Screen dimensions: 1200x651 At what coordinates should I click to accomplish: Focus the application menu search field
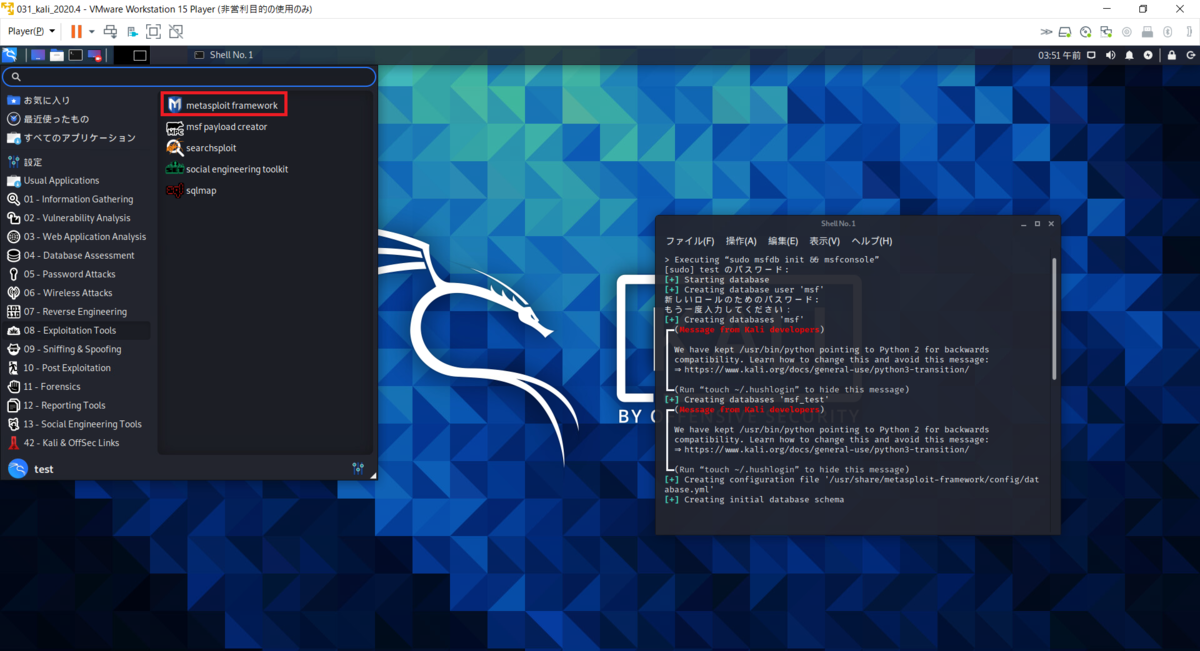pos(189,76)
